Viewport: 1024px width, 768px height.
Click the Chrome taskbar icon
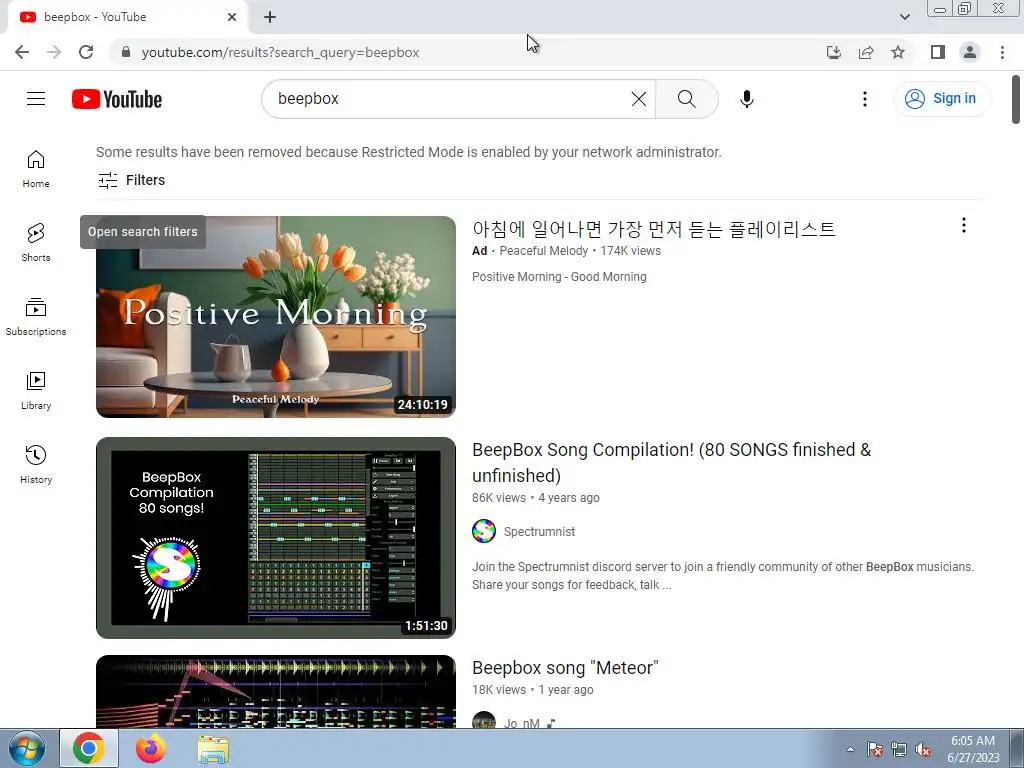click(89, 748)
